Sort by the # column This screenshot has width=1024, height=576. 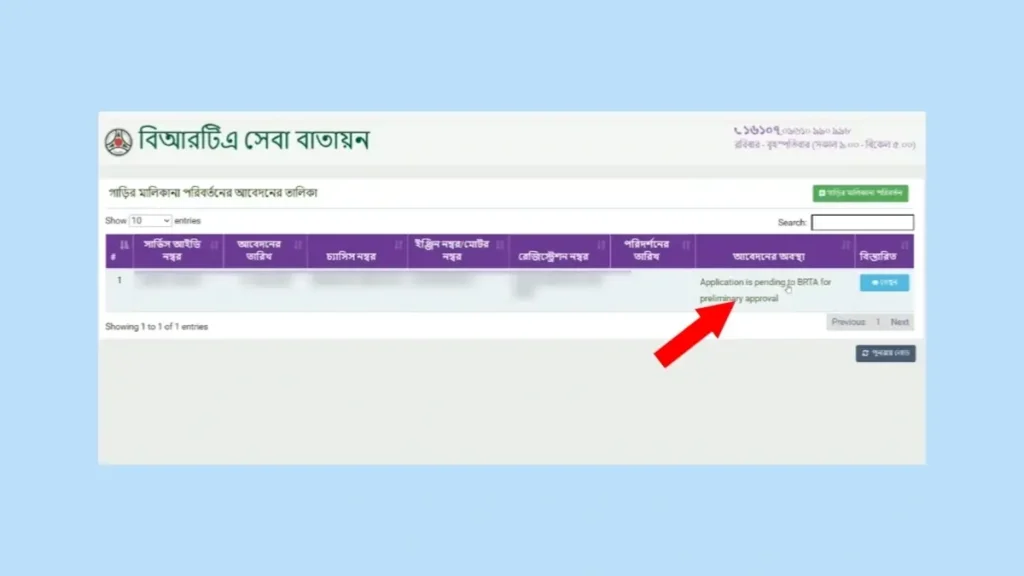coord(119,251)
